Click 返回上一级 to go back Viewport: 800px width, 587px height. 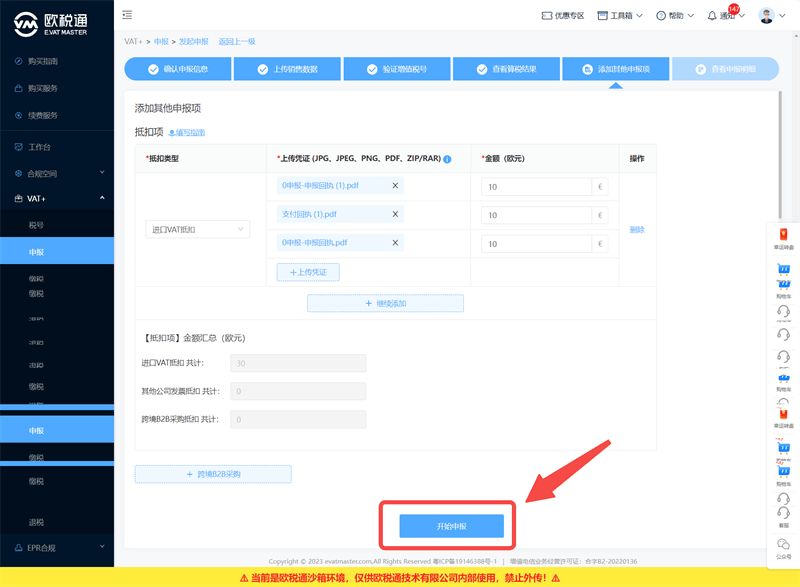[237, 41]
